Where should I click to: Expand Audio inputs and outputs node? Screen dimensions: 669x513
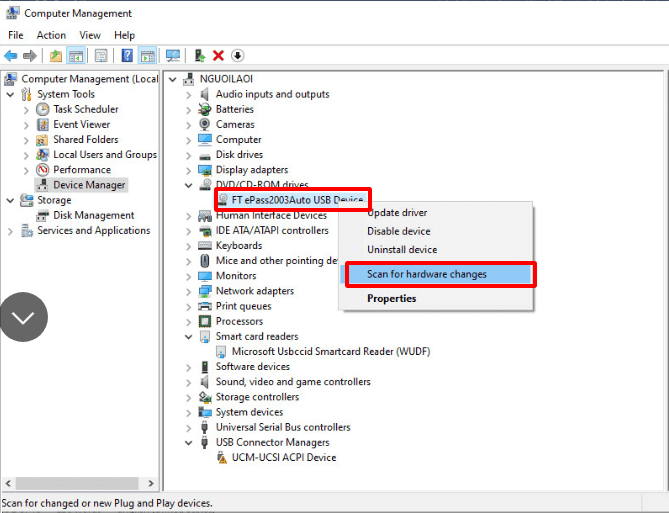(189, 95)
